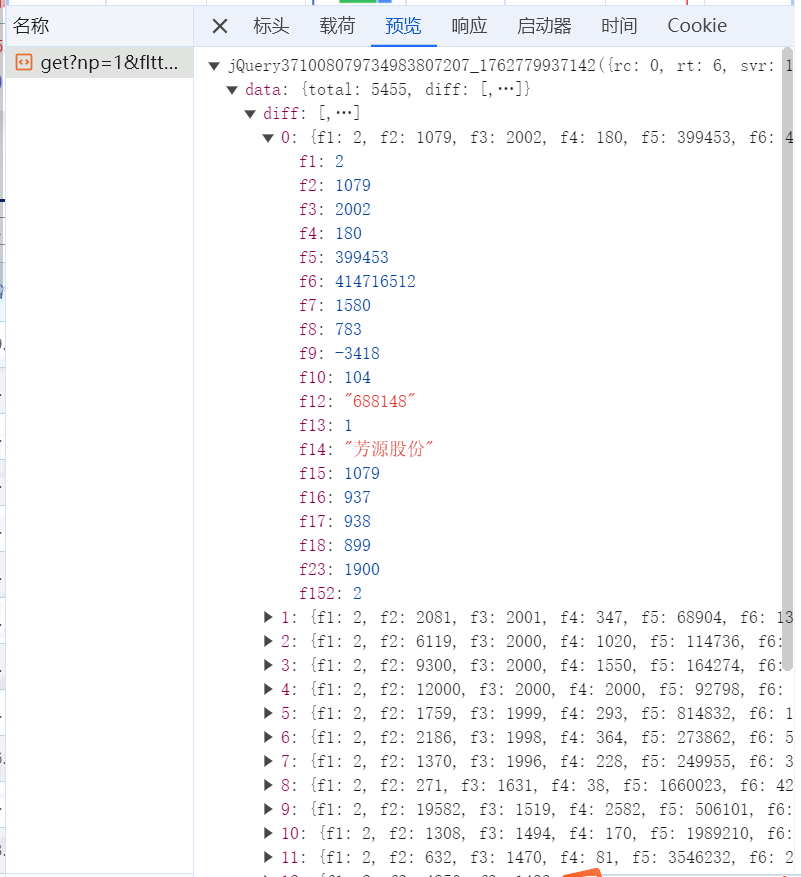Click the f6: 414716512 property line
Image resolution: width=801 pixels, height=877 pixels.
[357, 282]
